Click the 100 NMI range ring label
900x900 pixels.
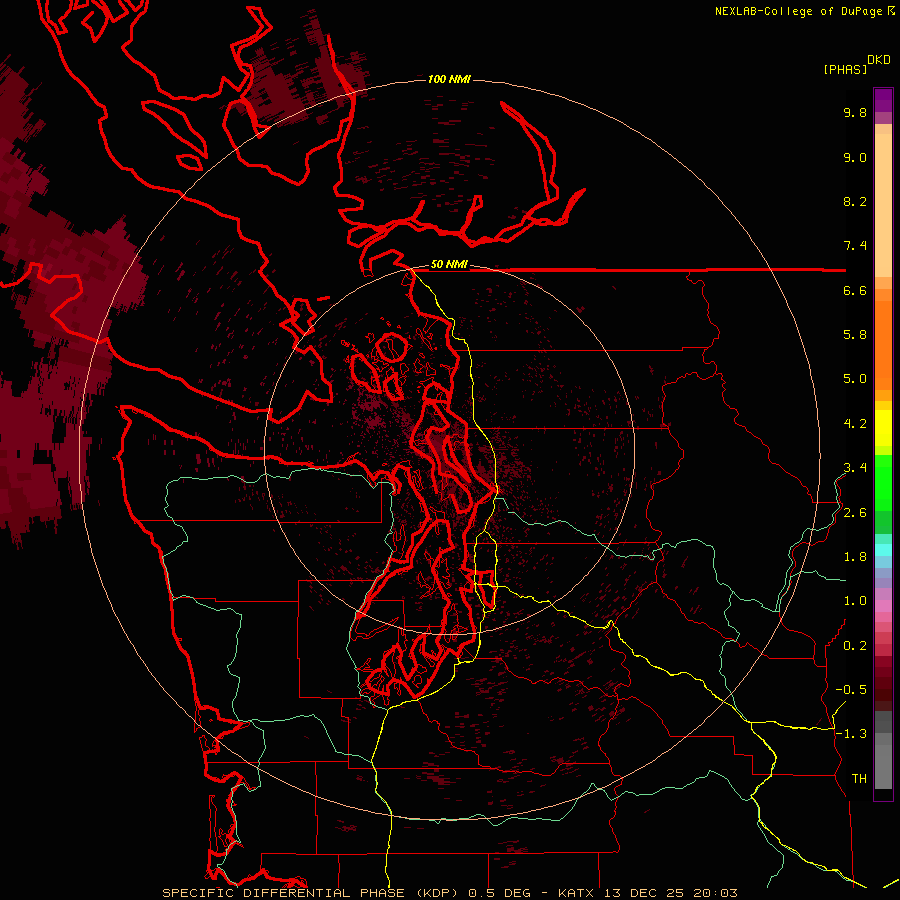(449, 79)
